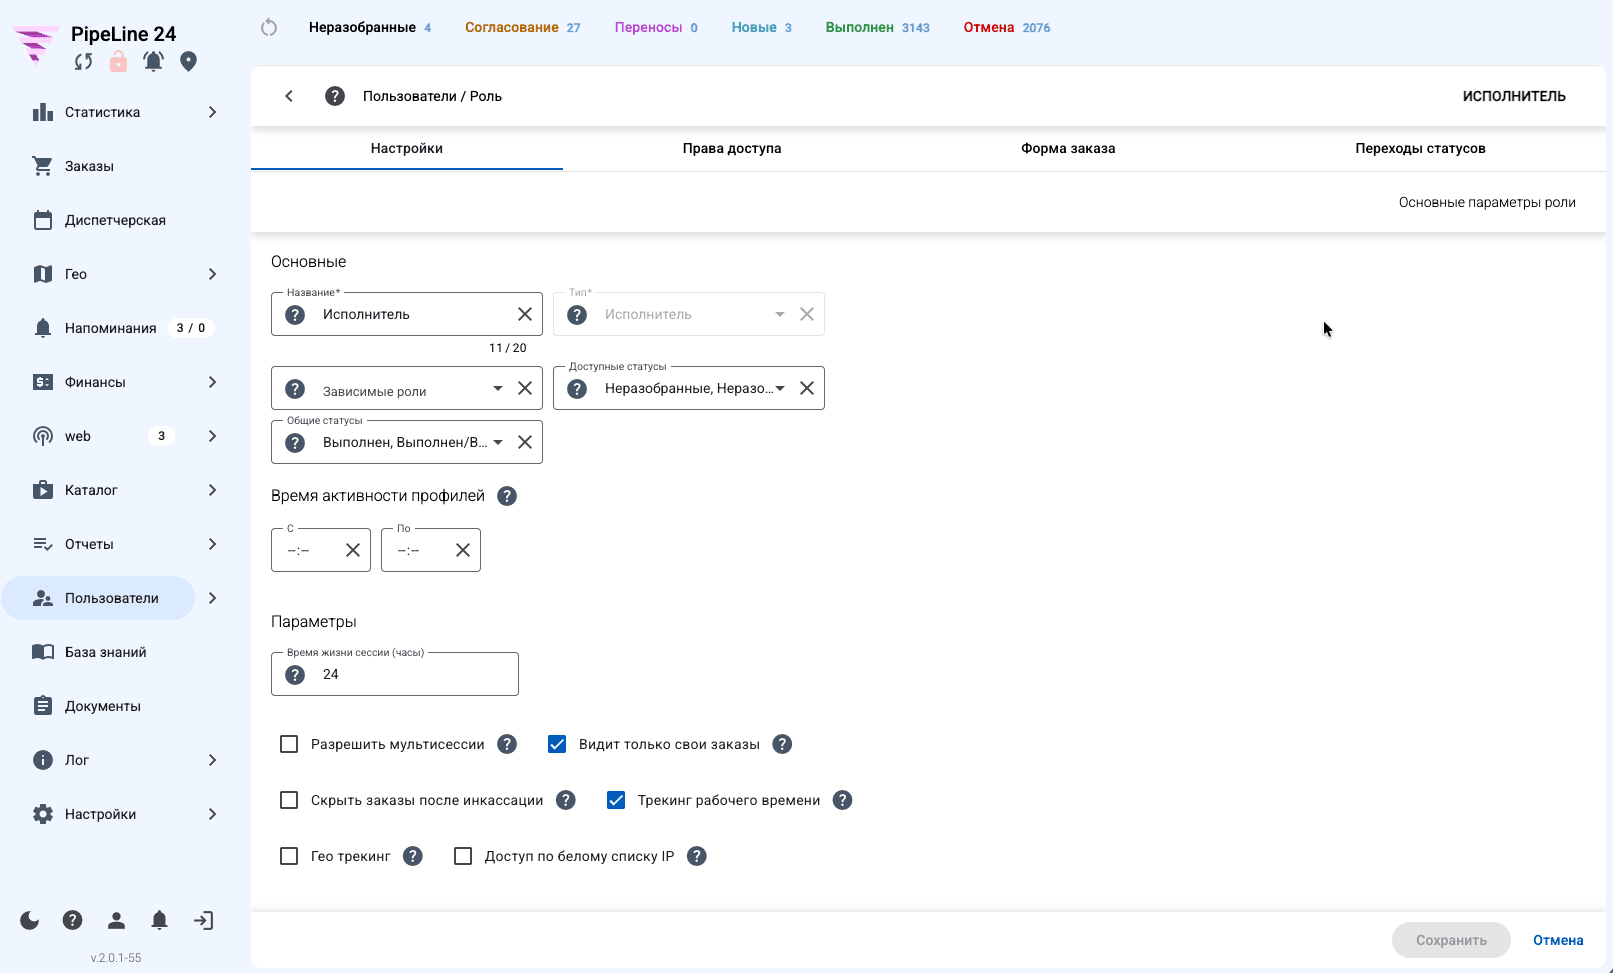Image resolution: width=1613 pixels, height=973 pixels.
Task: Click the logout icon at bottom
Action: [203, 920]
